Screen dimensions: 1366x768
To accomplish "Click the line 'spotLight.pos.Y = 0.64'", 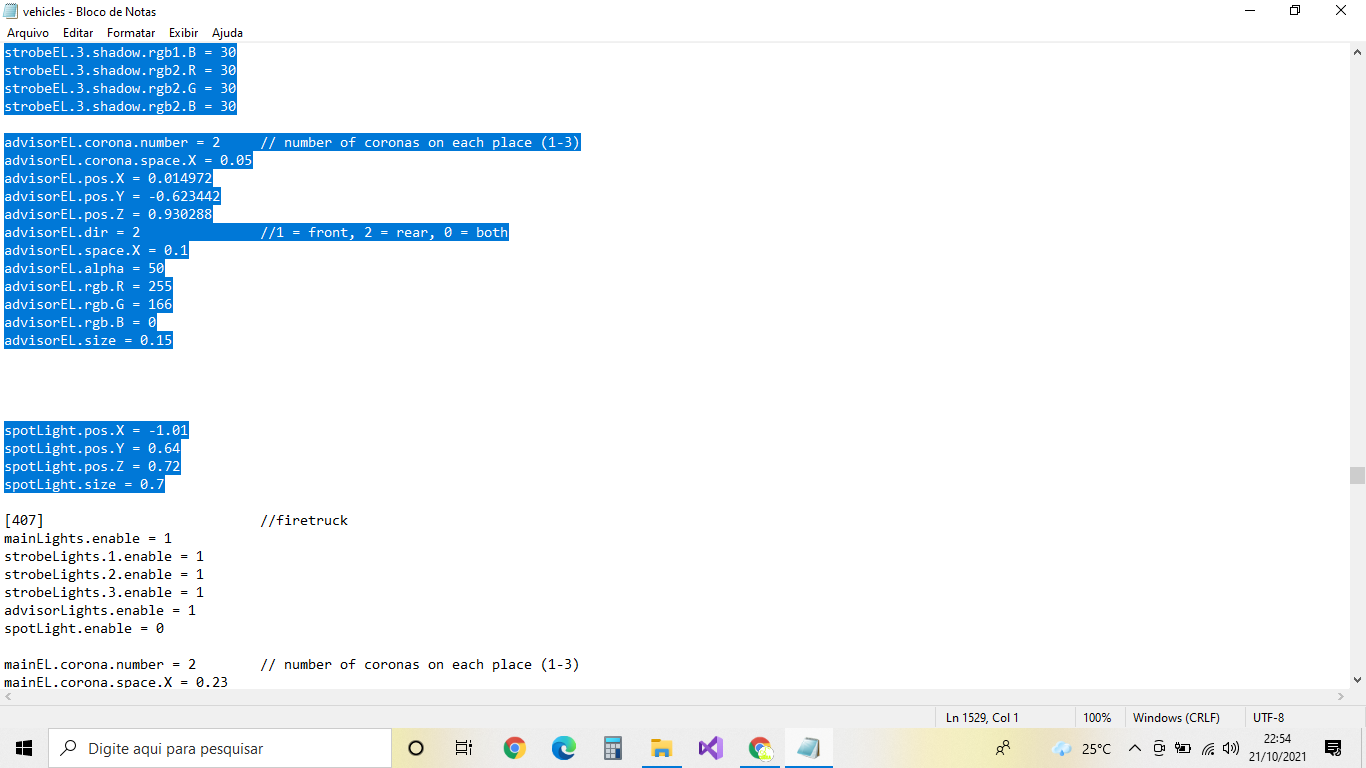I will pos(92,448).
